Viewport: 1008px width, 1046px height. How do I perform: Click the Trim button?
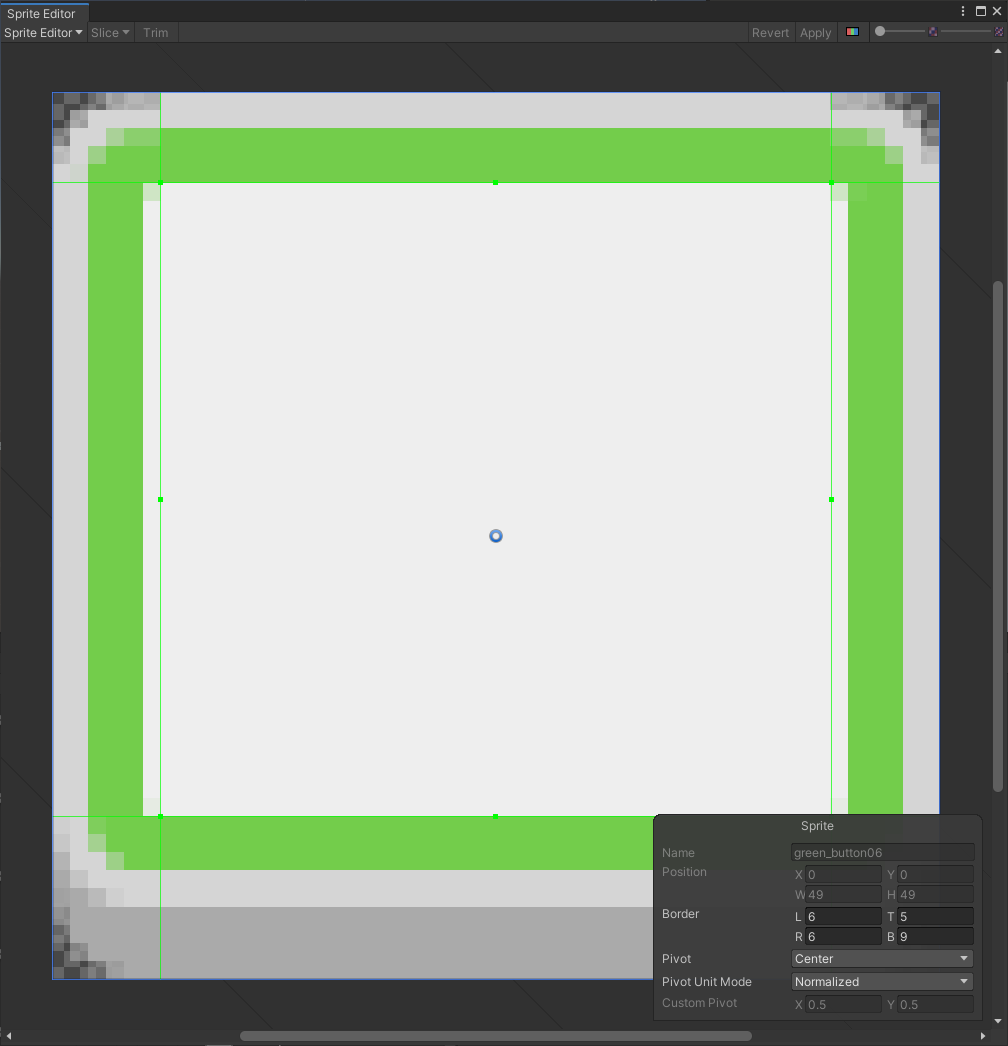click(x=155, y=33)
